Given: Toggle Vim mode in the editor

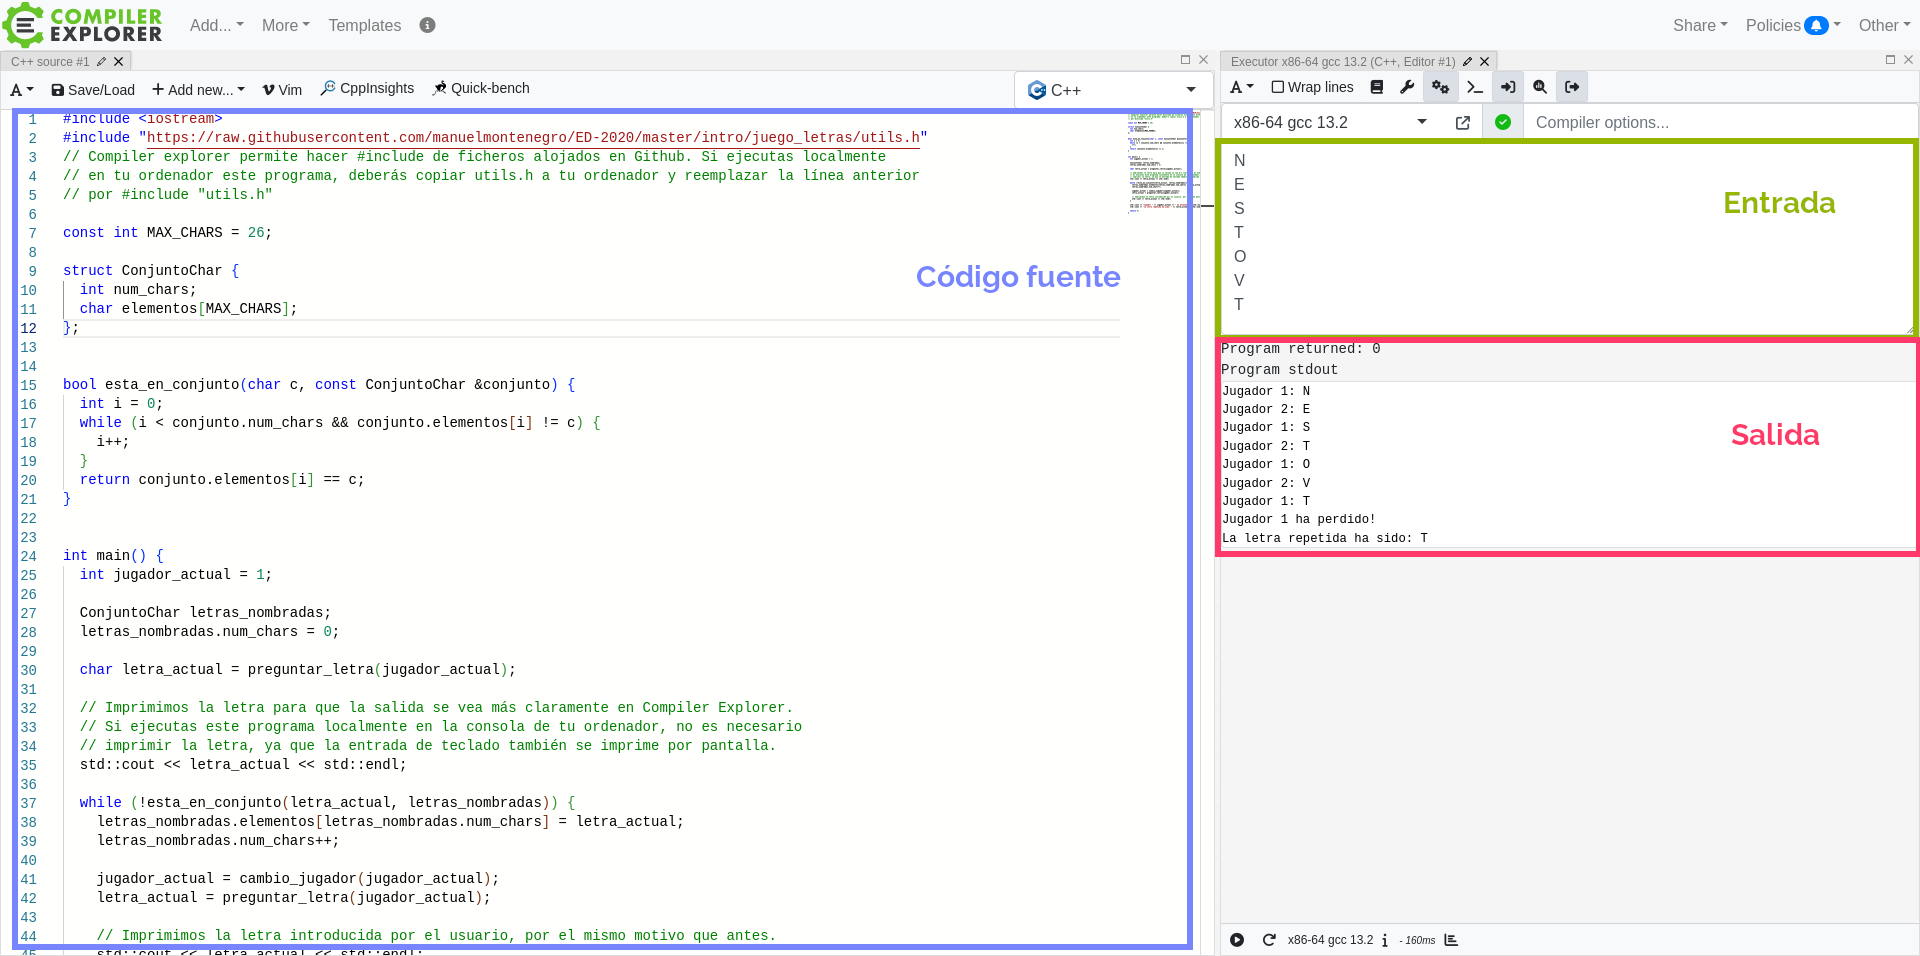Looking at the screenshot, I should pos(282,90).
